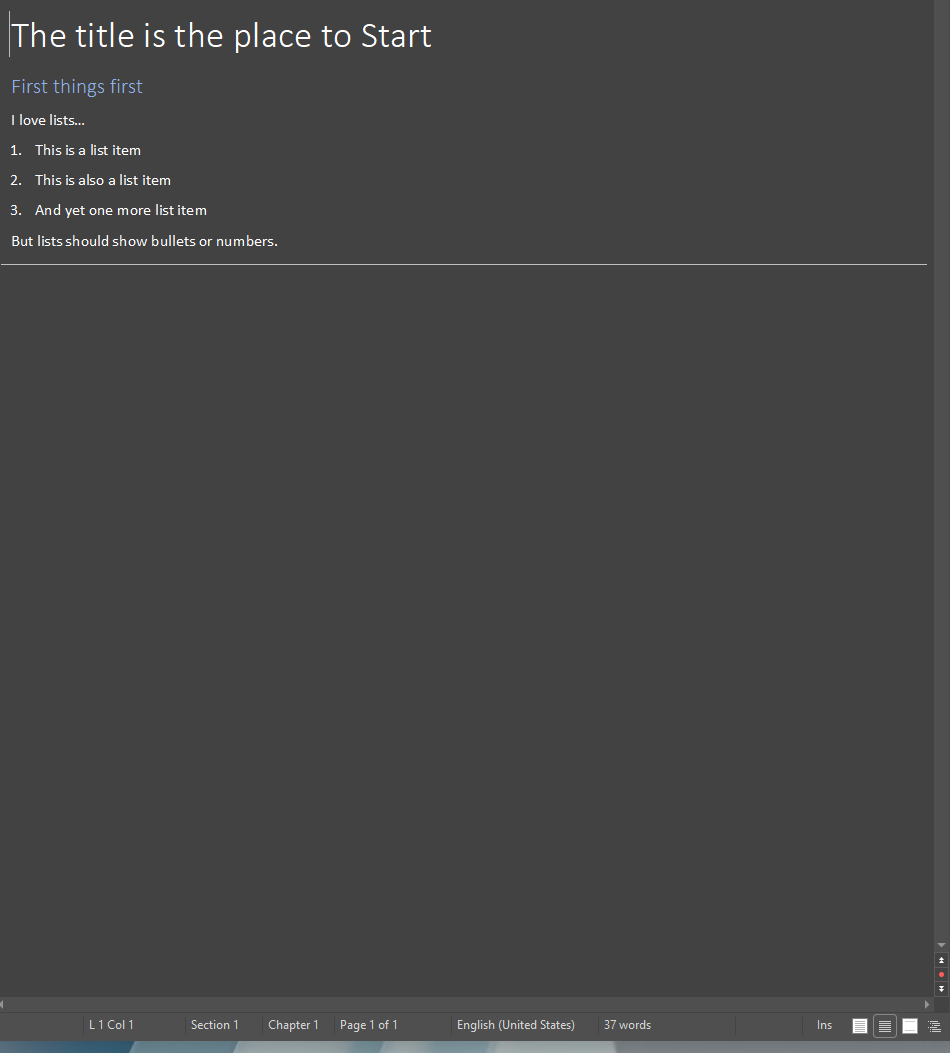Open language setting English (United States)
Screen dimensions: 950x1053
[x=516, y=1025]
